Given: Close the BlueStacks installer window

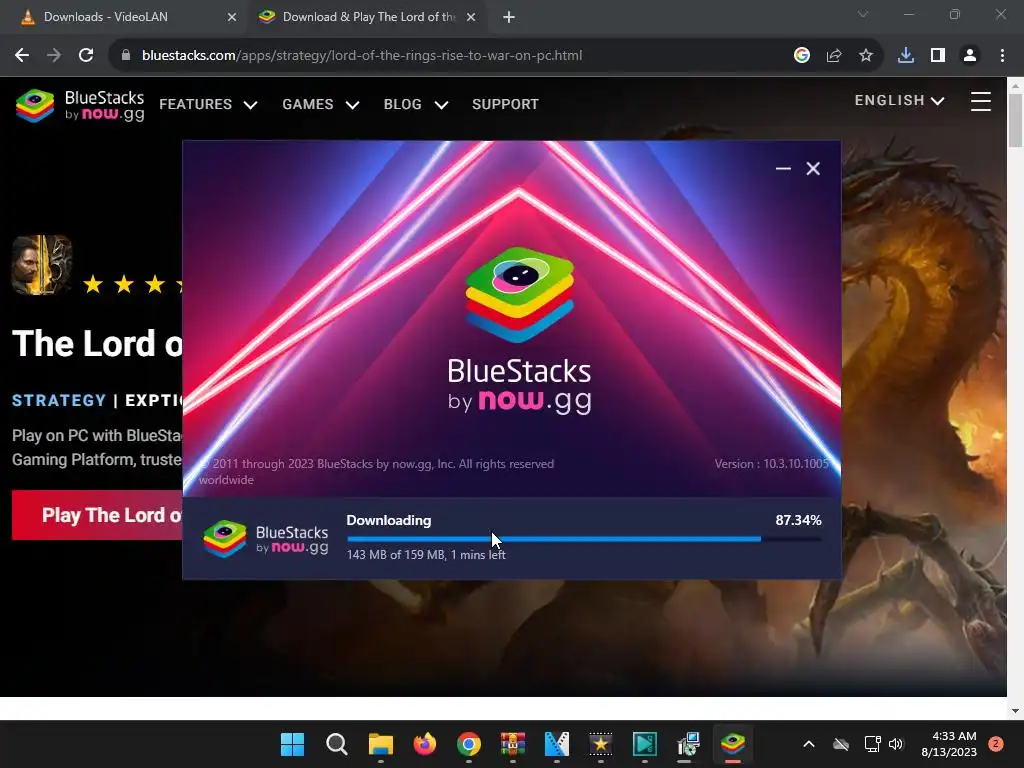Looking at the screenshot, I should point(813,168).
